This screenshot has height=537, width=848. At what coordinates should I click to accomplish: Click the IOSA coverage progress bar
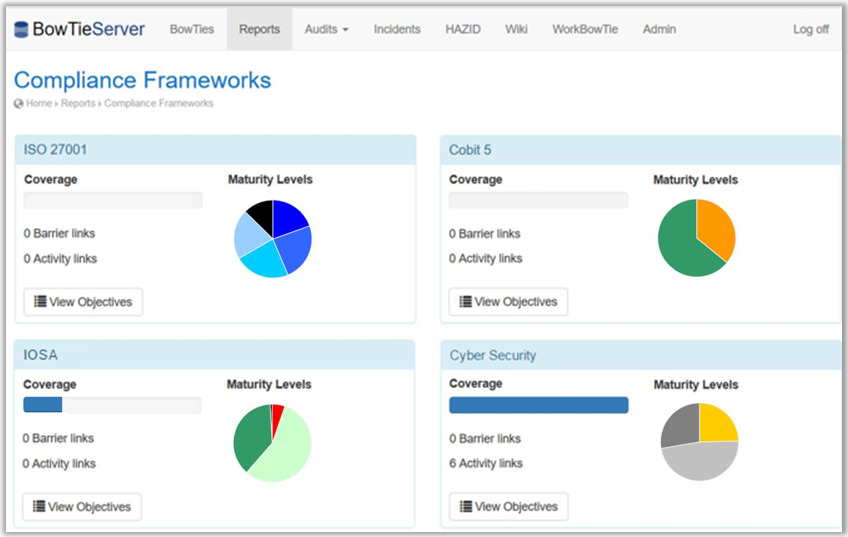[x=112, y=405]
